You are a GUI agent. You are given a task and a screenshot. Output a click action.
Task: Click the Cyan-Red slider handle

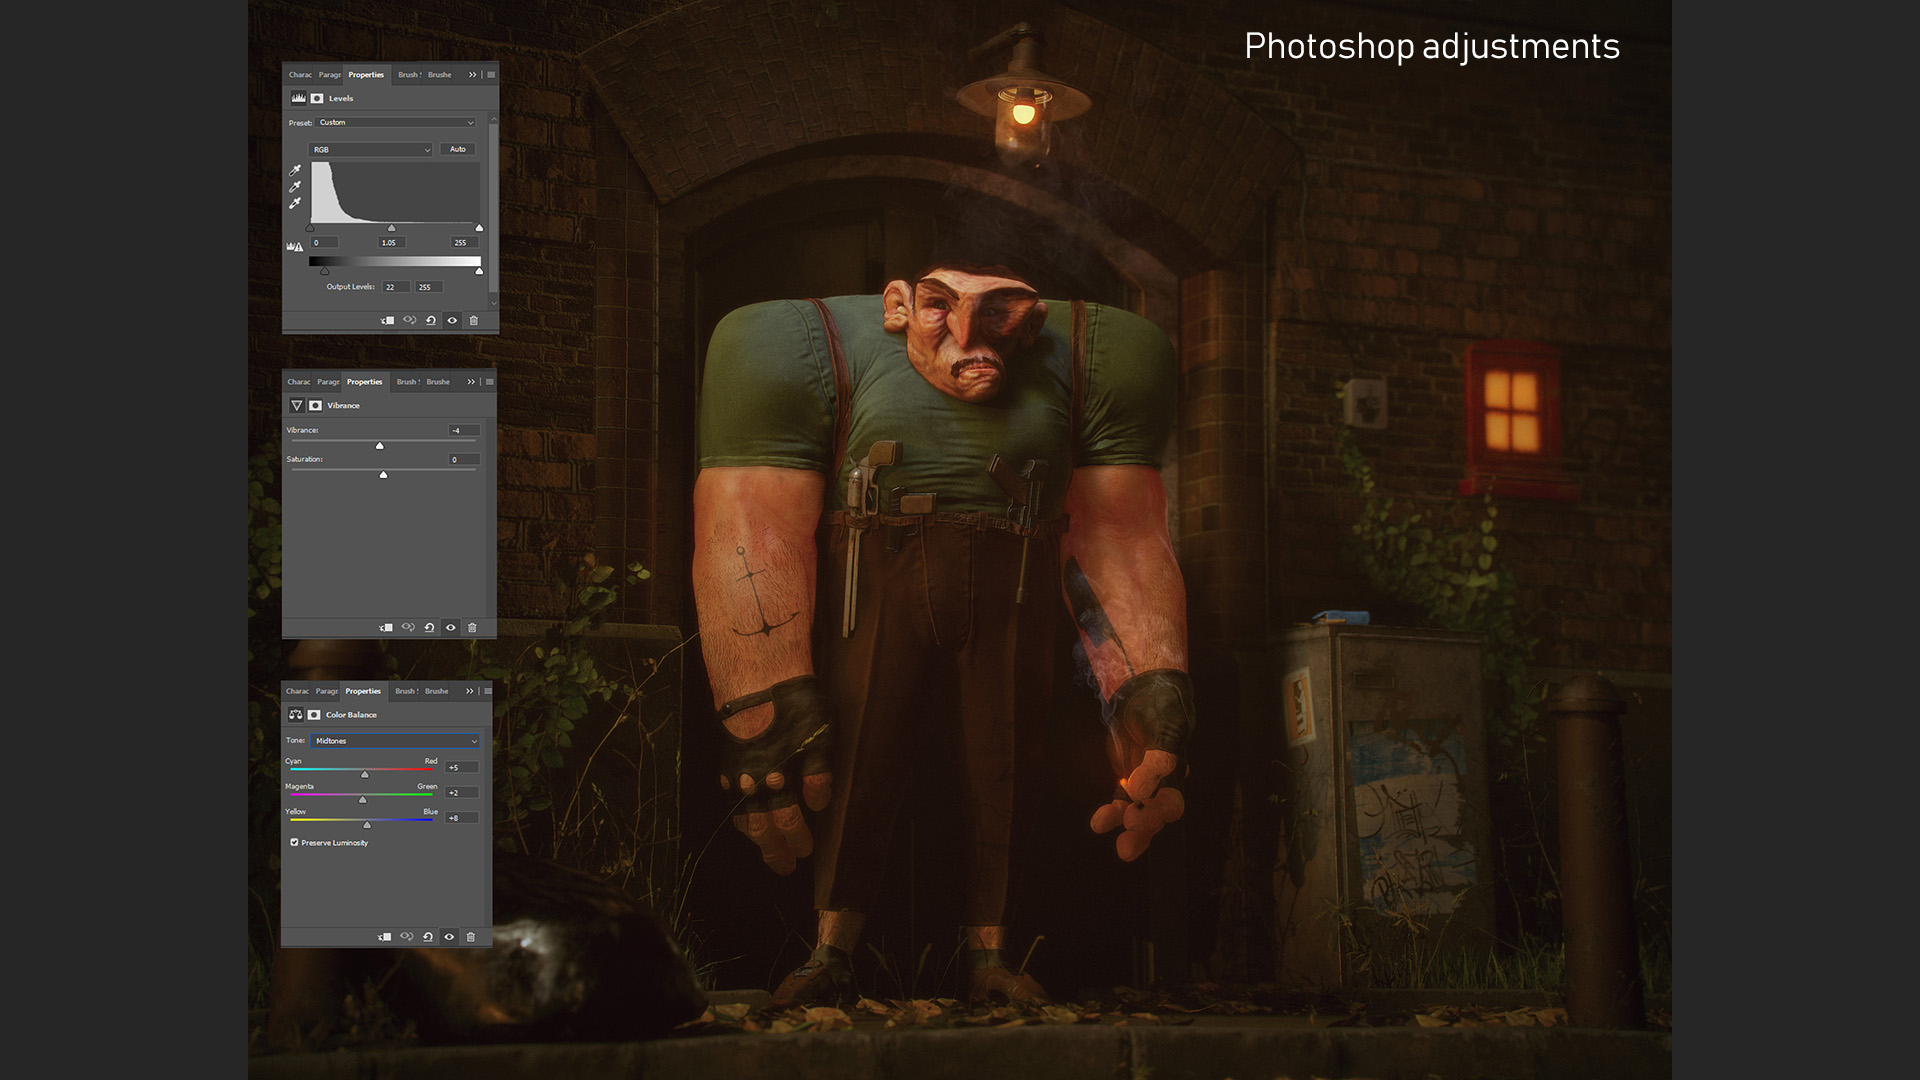tap(365, 775)
